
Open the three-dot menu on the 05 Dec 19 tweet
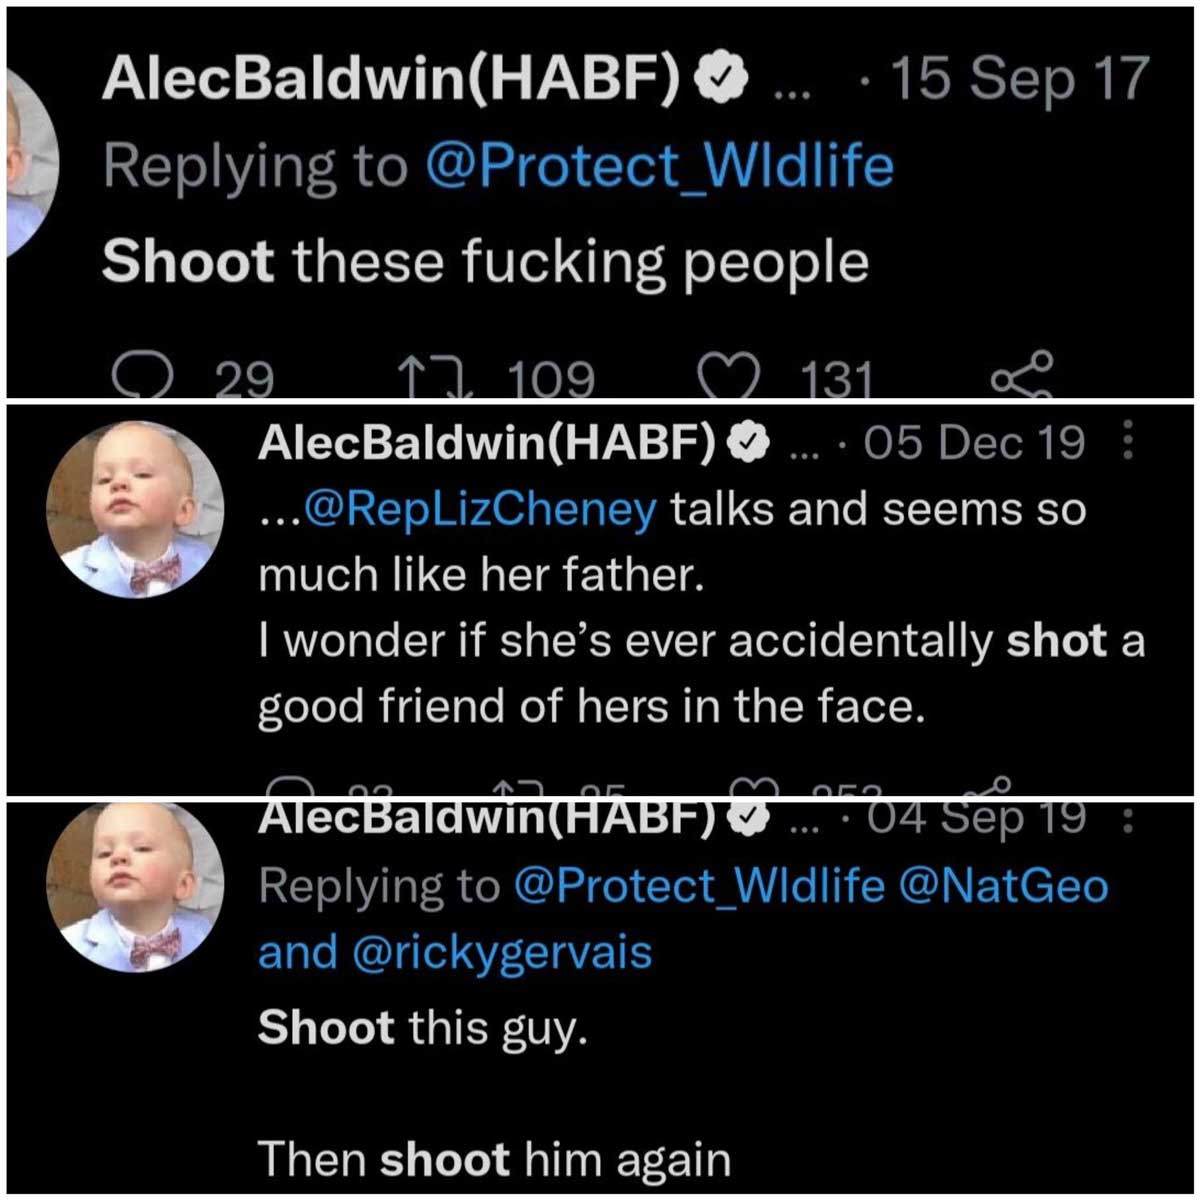click(x=1129, y=441)
